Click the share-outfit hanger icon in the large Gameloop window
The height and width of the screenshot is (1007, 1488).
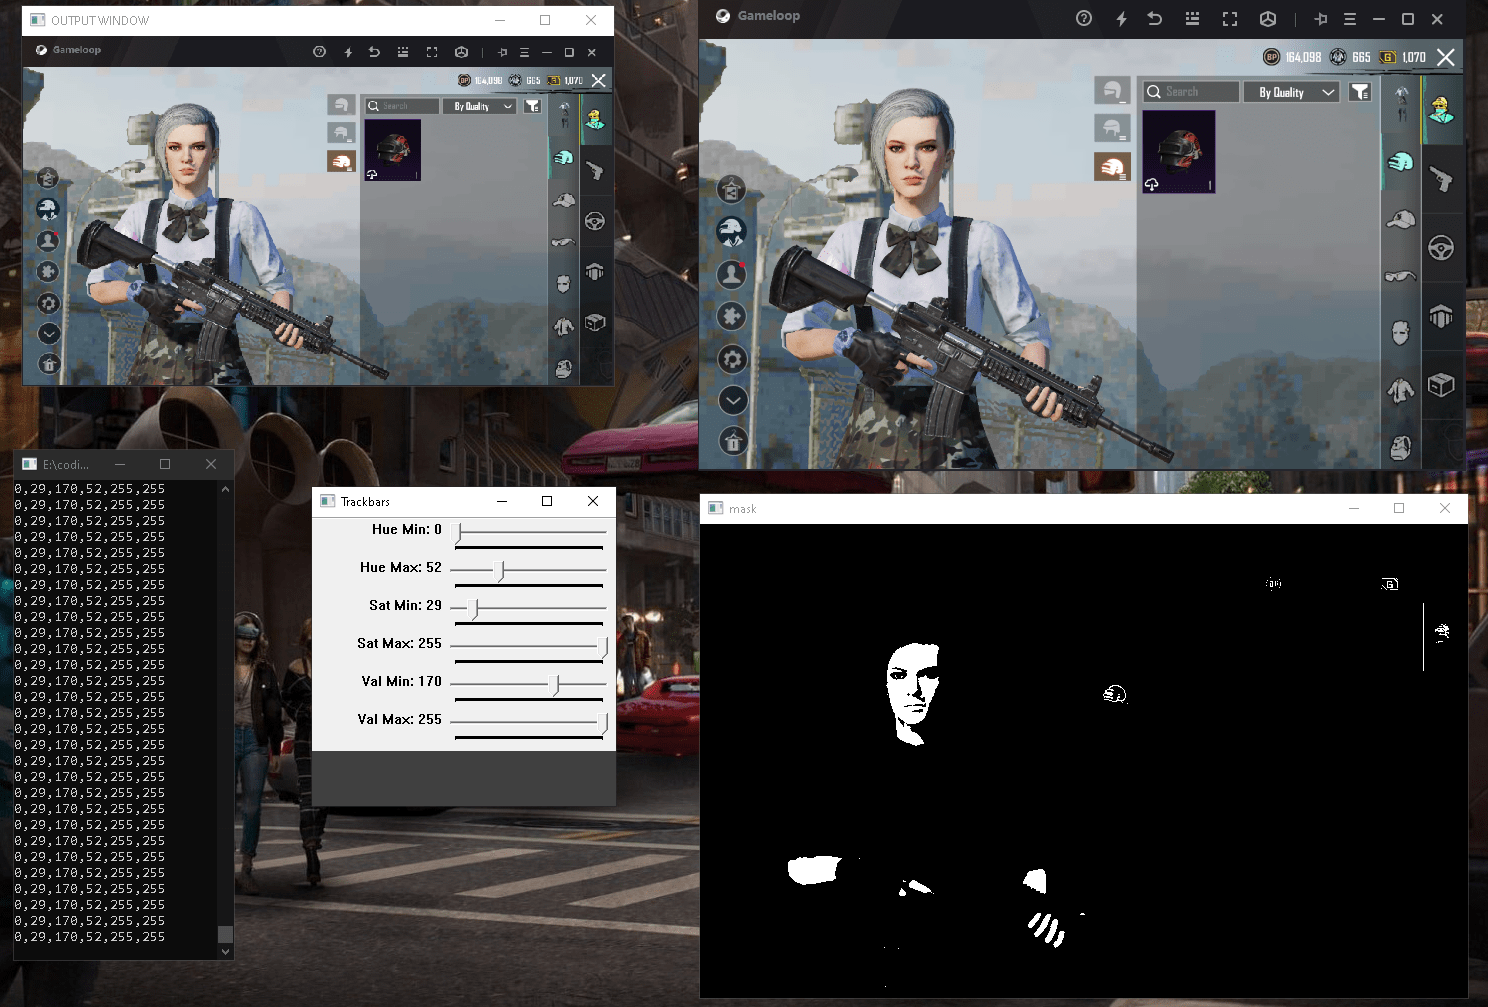click(732, 188)
